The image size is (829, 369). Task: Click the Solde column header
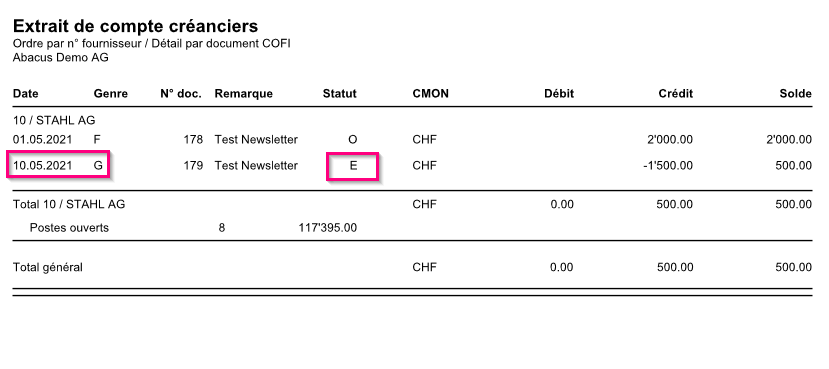click(x=795, y=94)
